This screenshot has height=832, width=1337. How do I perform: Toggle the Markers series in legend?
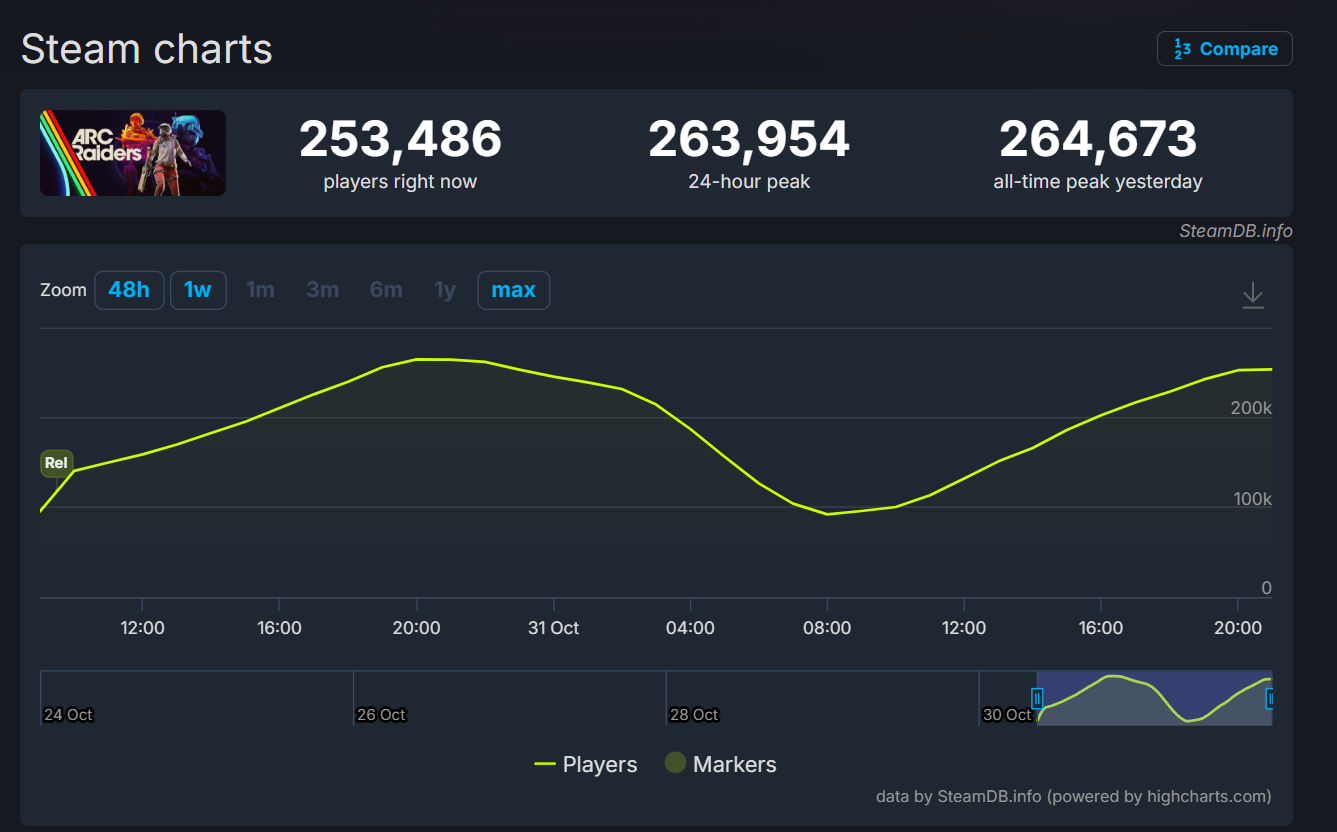pyautogui.click(x=721, y=765)
